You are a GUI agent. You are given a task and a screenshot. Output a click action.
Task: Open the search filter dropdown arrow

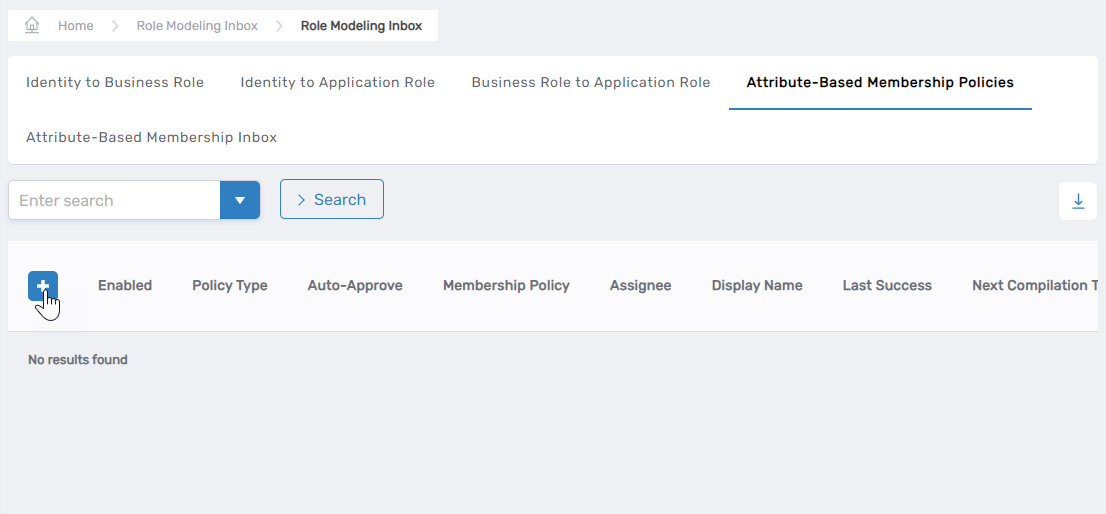coord(240,200)
